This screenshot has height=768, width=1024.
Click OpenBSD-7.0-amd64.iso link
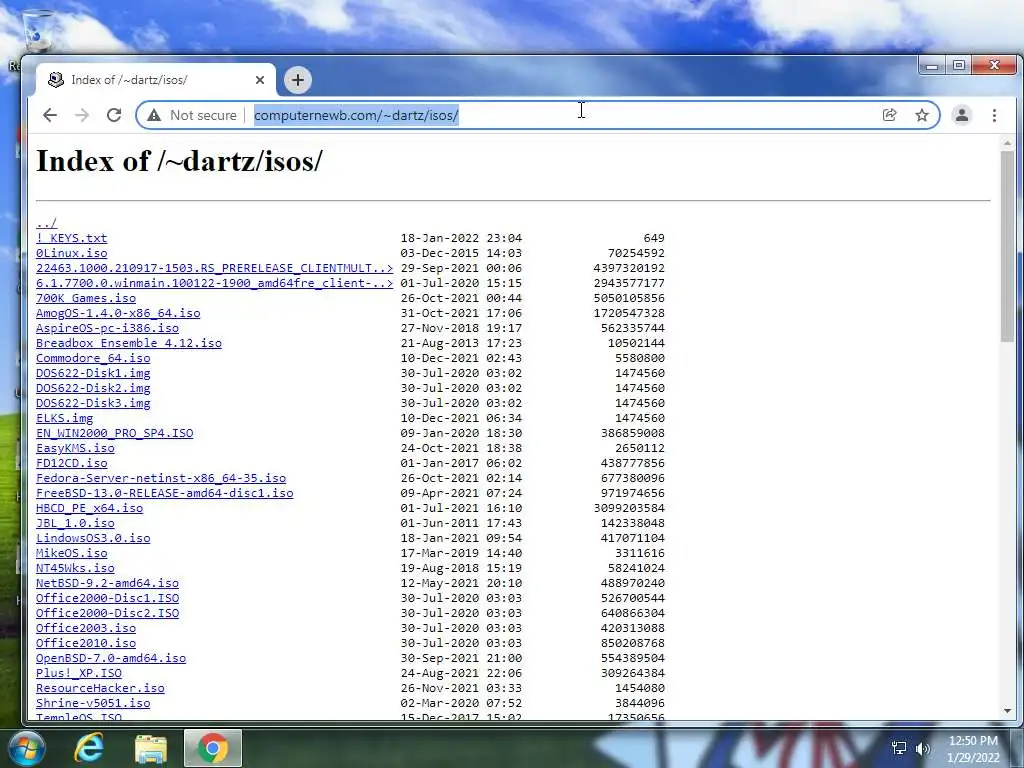(x=111, y=659)
